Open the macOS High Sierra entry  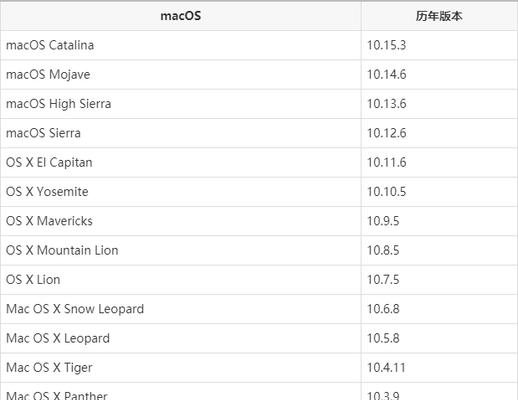coord(59,104)
